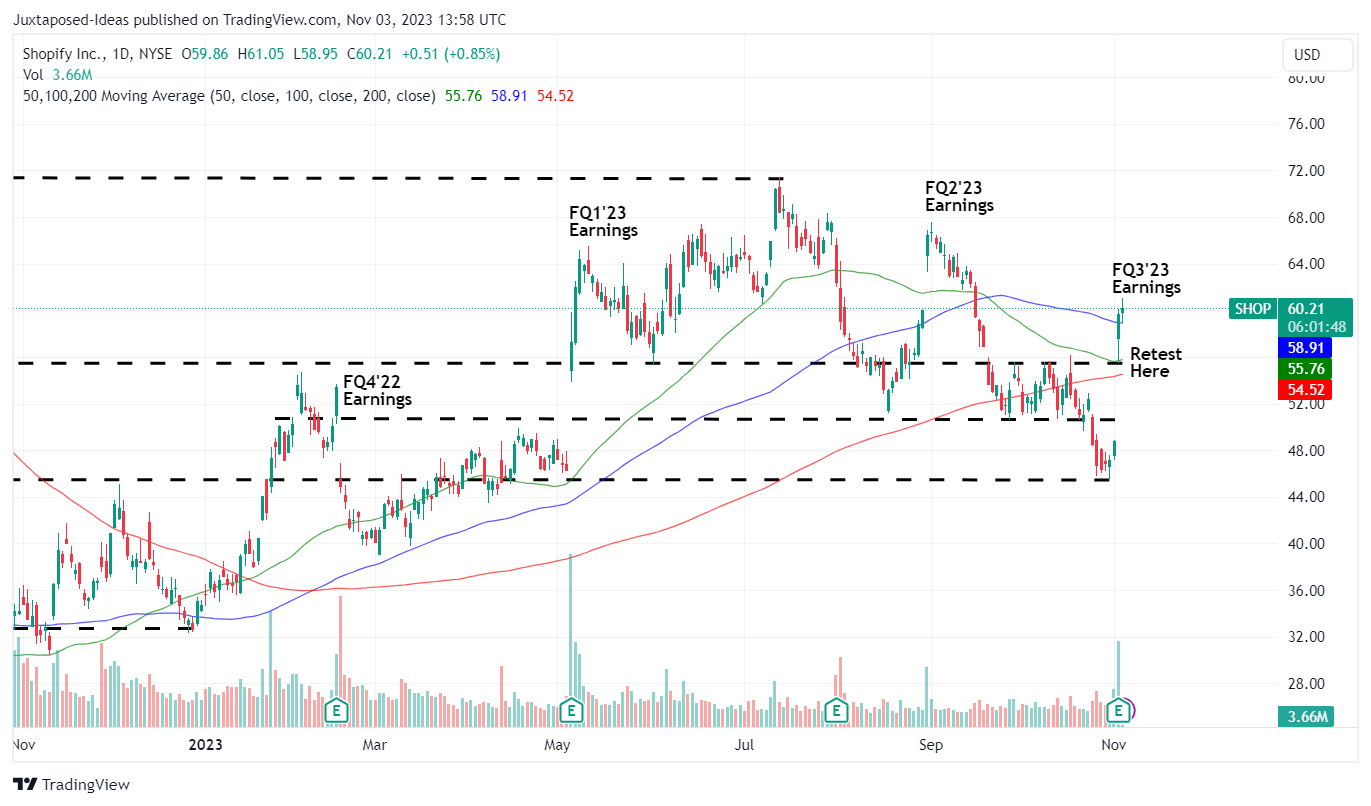The width and height of the screenshot is (1371, 806).
Task: Click the 06:01:48 bar countdown timer
Action: (x=1315, y=326)
